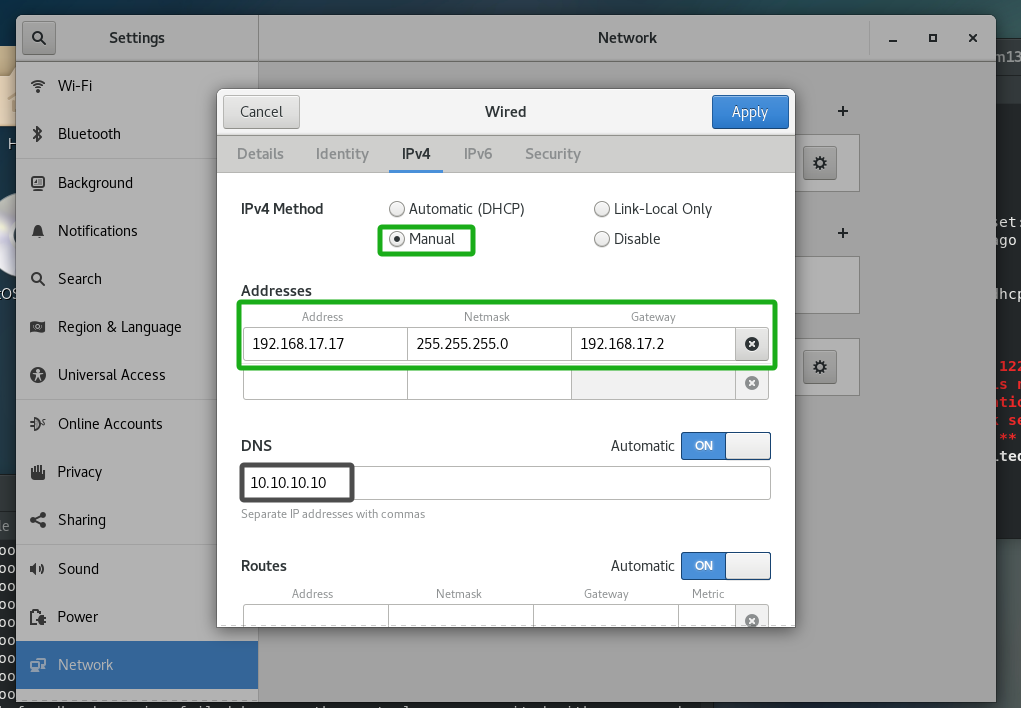Select Automatic (DHCP) radio button

397,209
